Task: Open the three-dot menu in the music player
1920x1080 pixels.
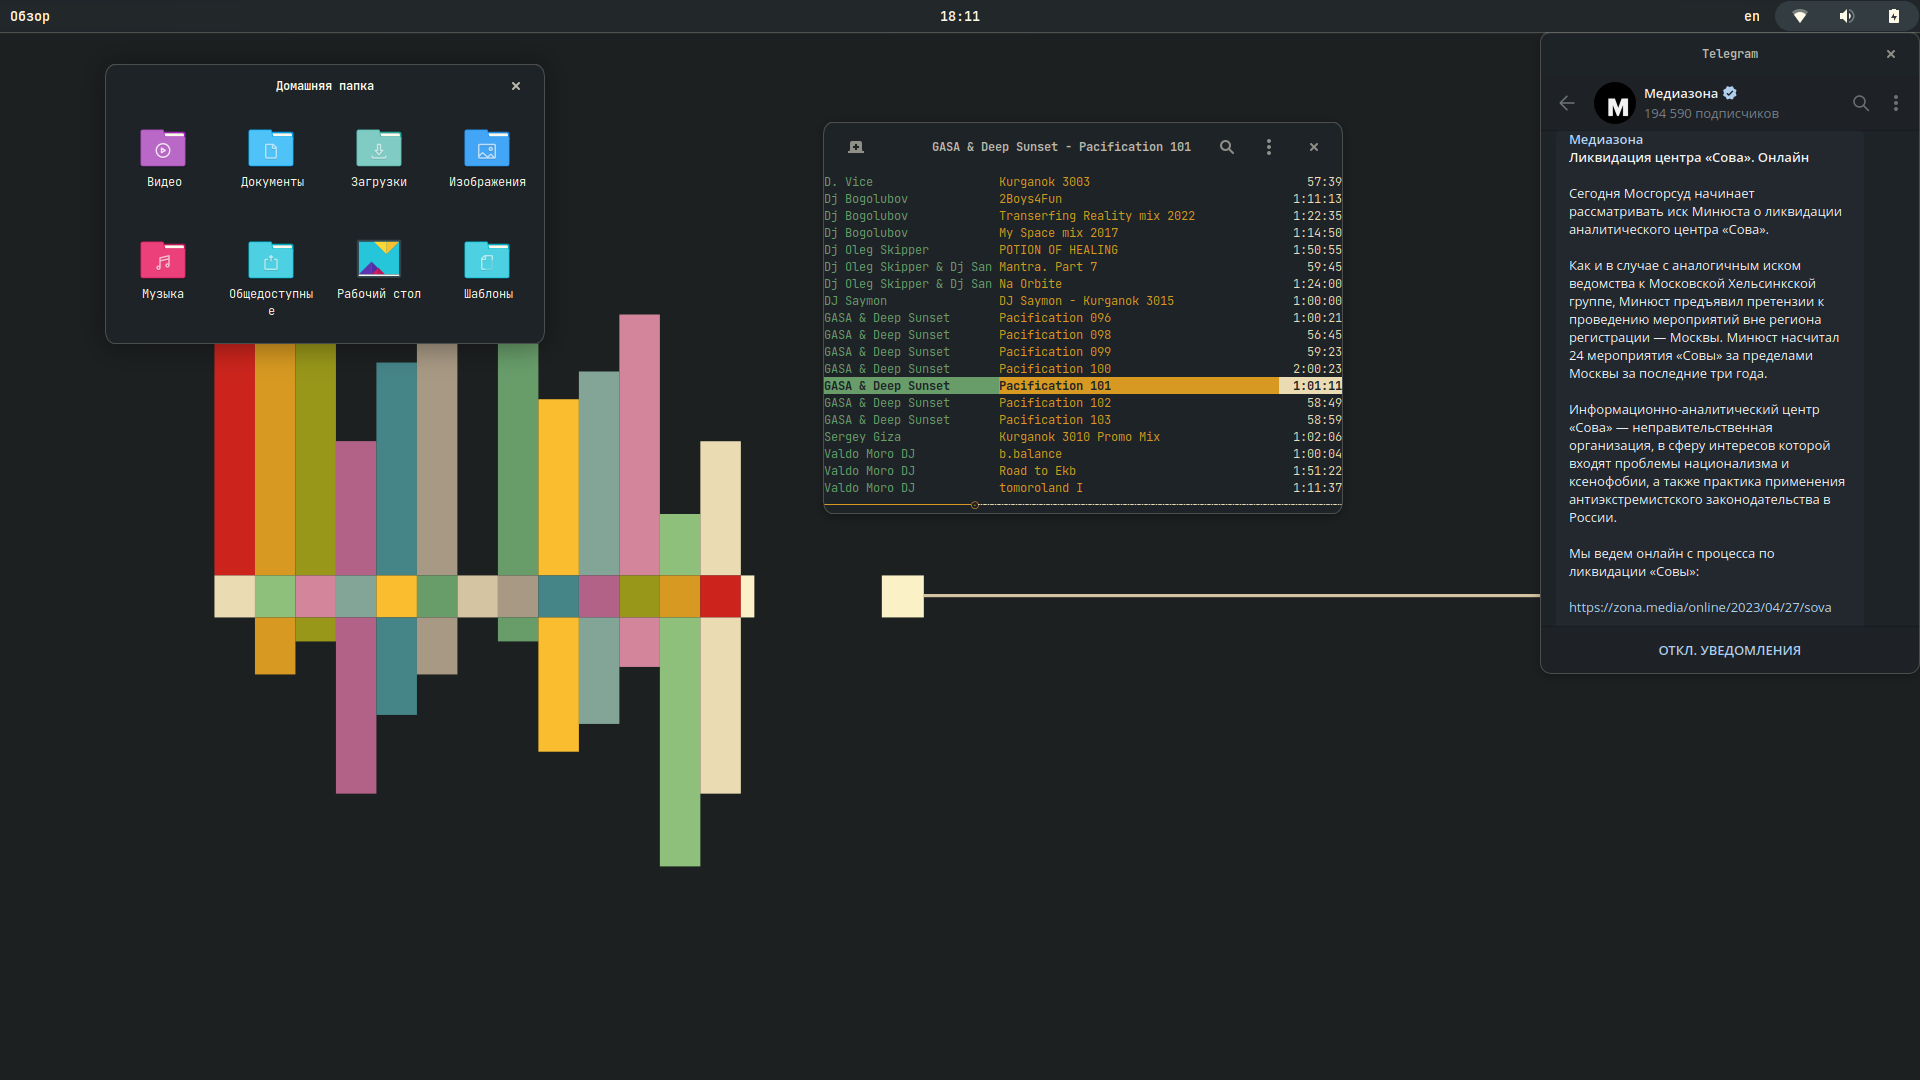Action: (1267, 147)
